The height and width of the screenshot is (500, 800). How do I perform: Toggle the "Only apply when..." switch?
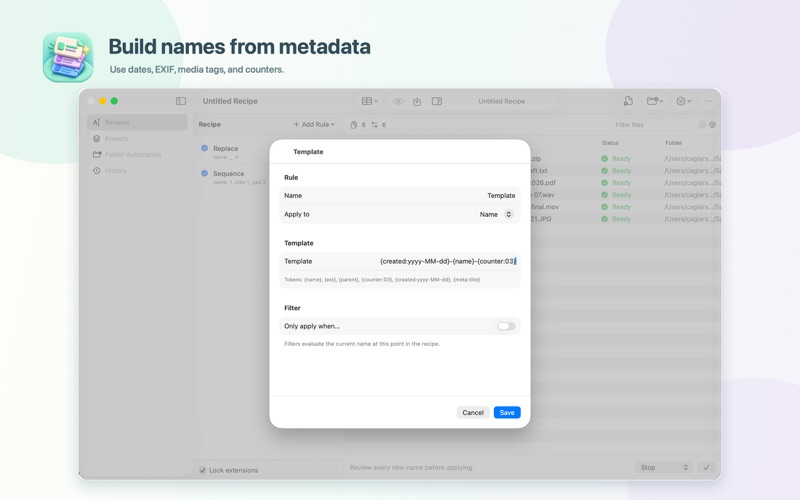pos(506,326)
